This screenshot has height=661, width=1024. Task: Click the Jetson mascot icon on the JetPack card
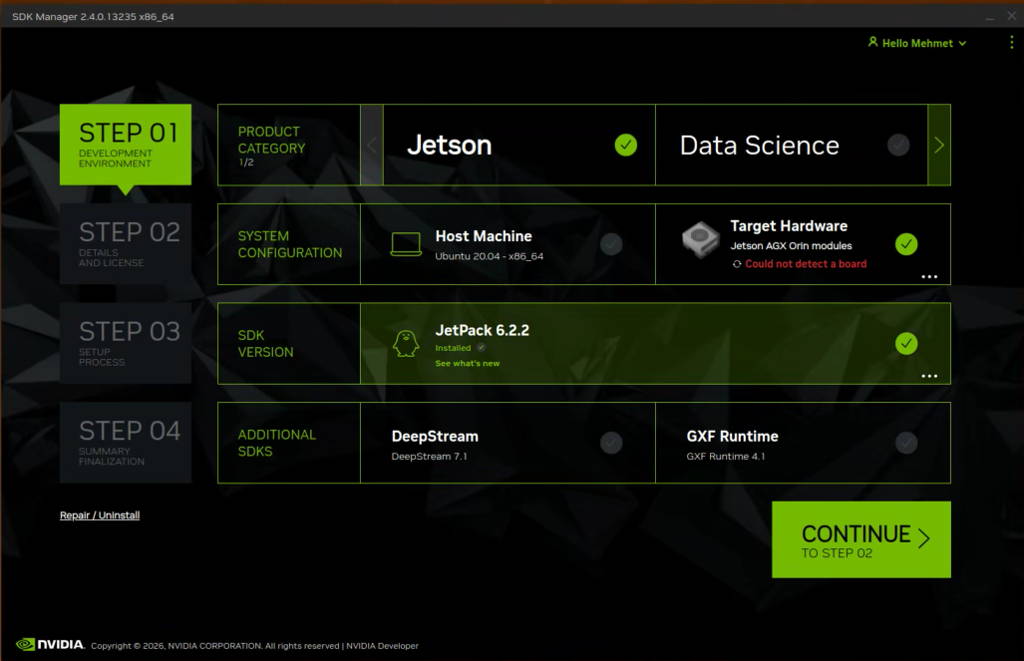(404, 343)
